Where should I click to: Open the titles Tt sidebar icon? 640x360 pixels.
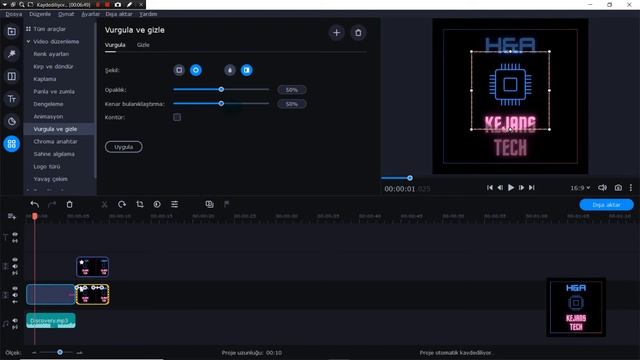click(11, 99)
